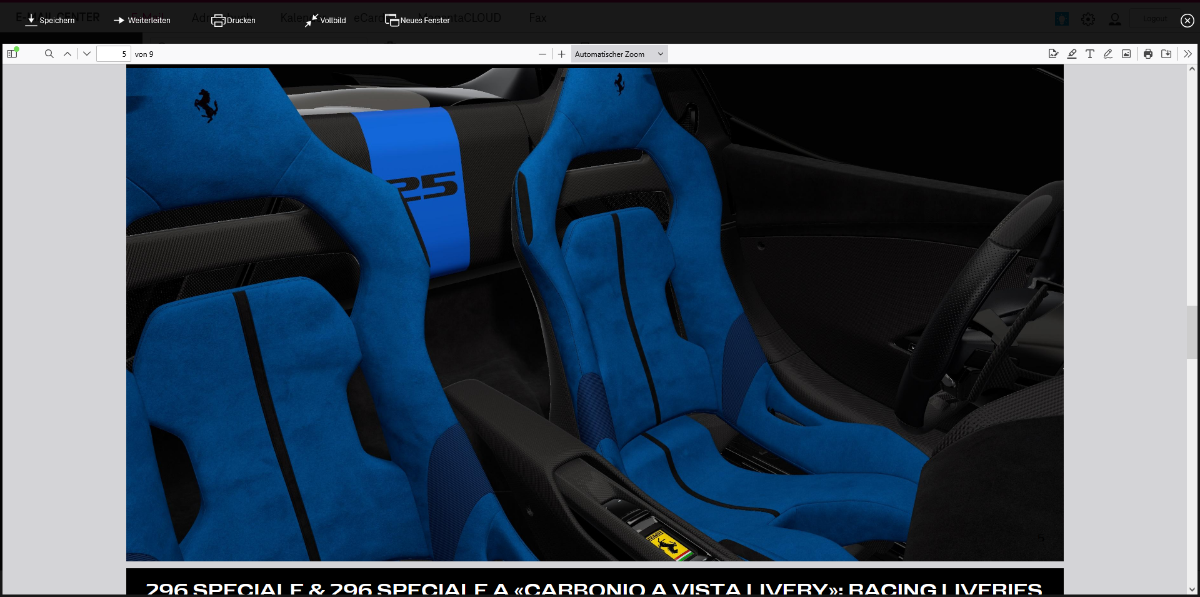Screen dimensions: 1200x597
Task: Go to previous page arrow
Action: (67, 54)
